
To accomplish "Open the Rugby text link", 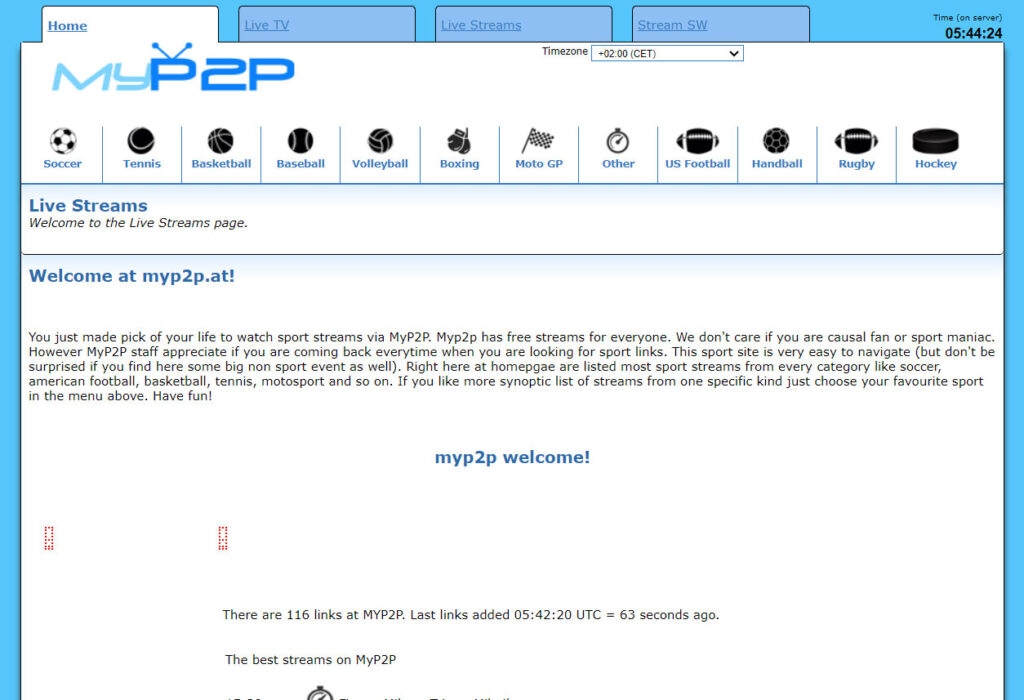I will pos(856,164).
